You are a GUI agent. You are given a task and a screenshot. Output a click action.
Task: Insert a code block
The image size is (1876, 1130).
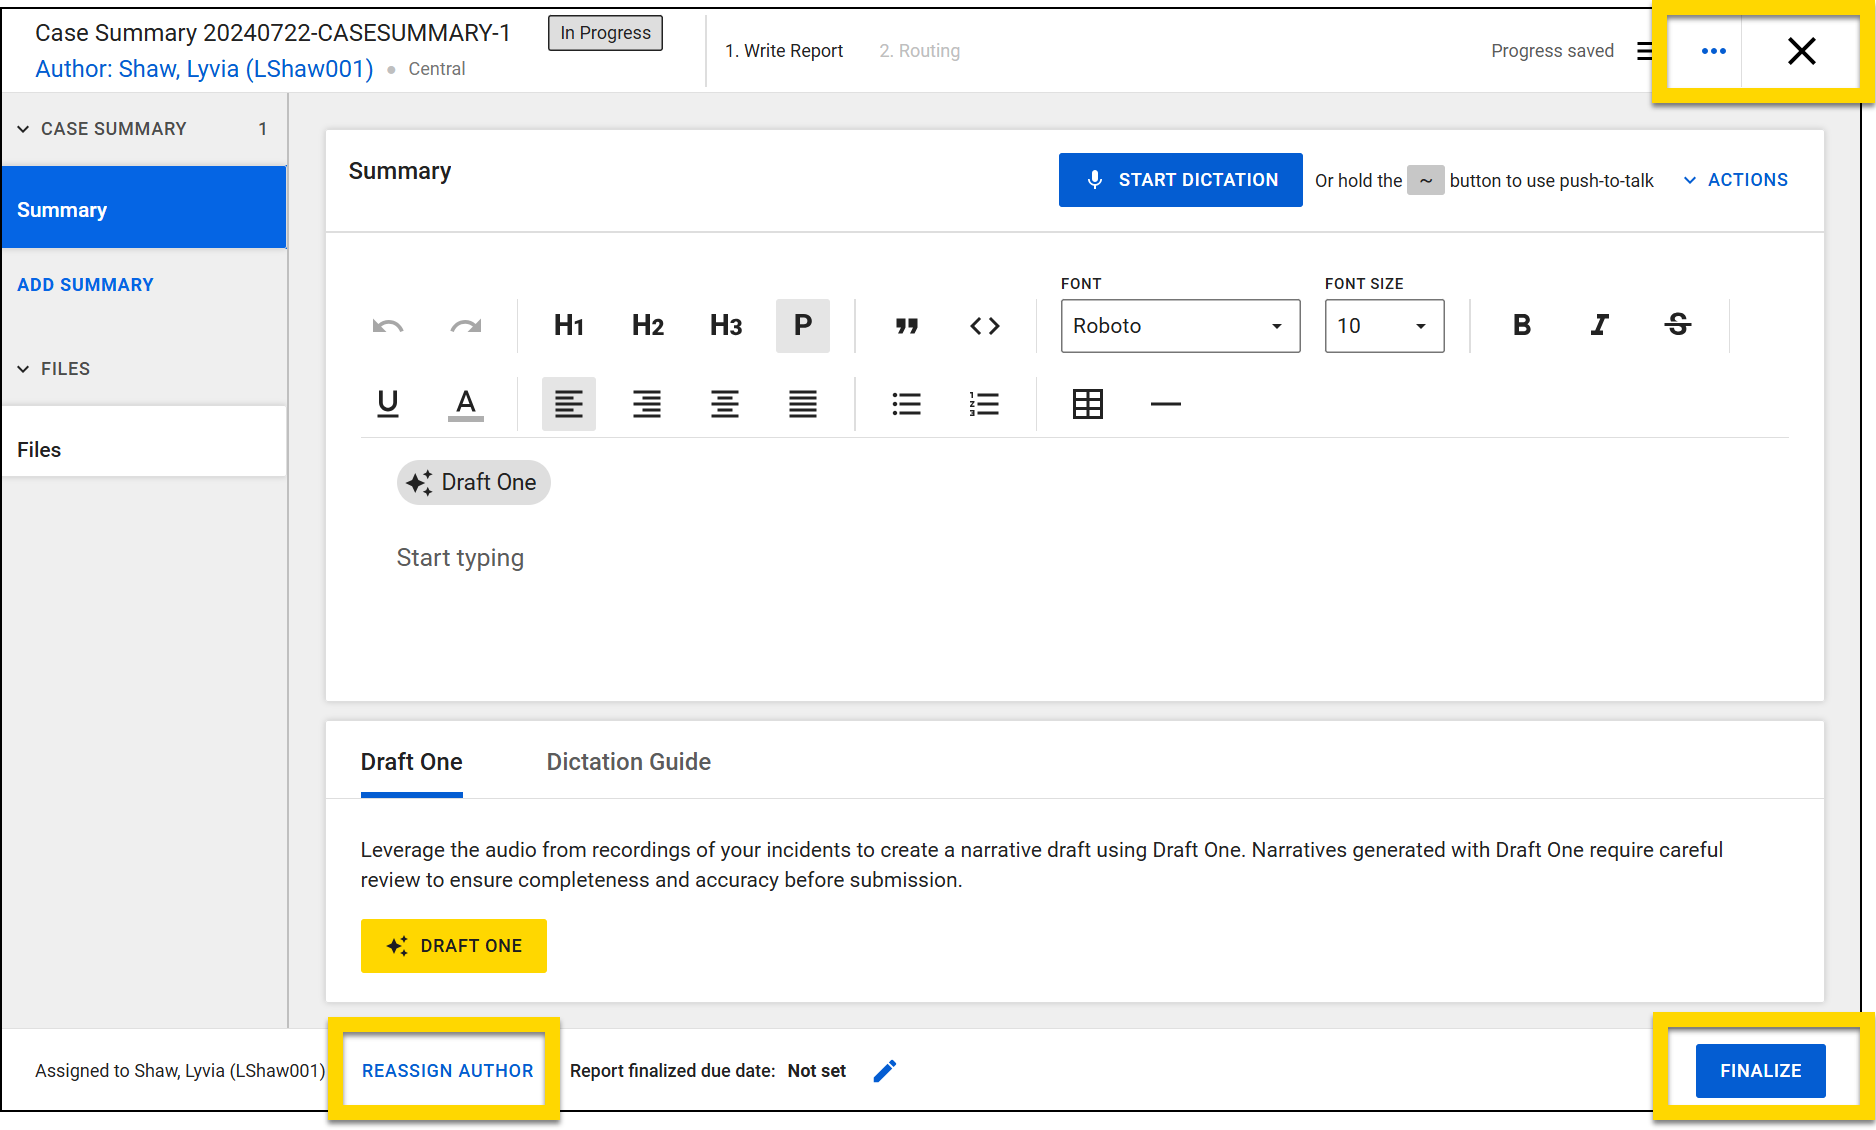coord(985,326)
